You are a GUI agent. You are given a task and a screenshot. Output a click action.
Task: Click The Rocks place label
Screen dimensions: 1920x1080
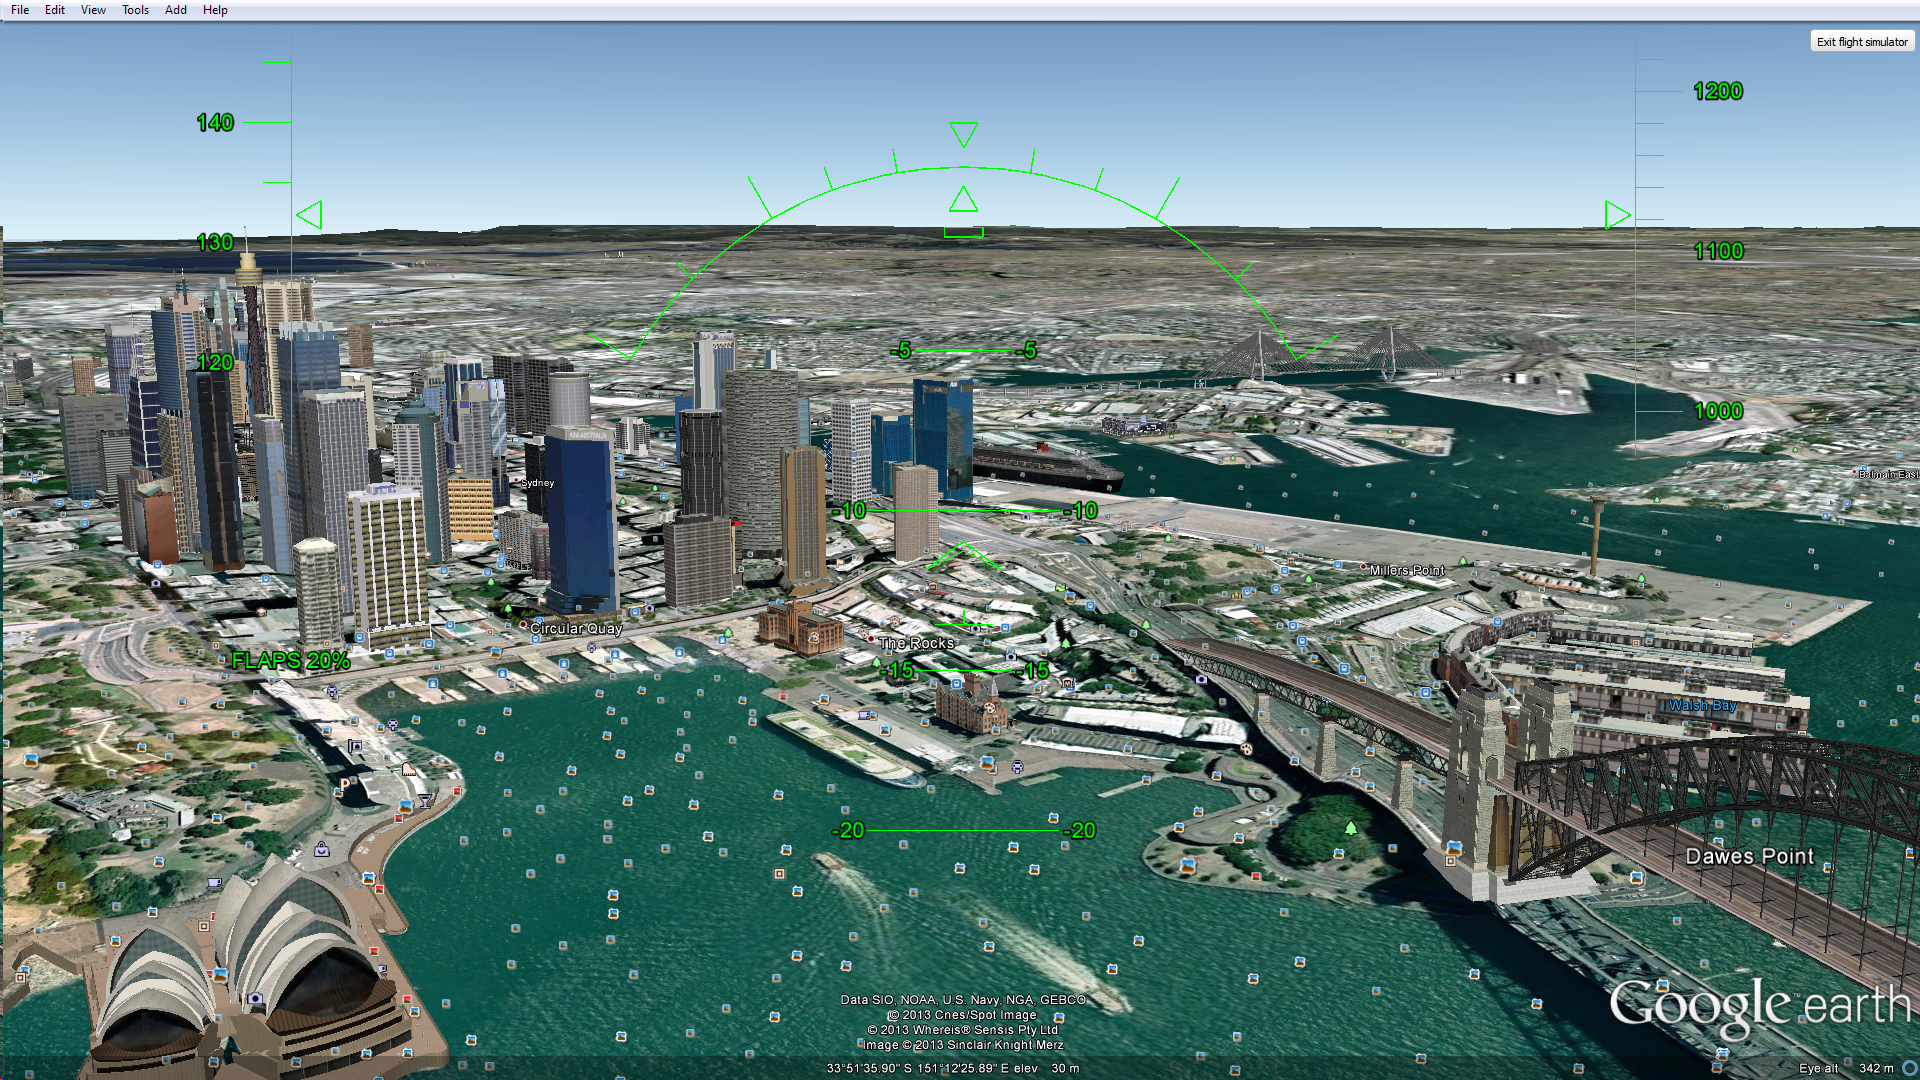tap(917, 643)
